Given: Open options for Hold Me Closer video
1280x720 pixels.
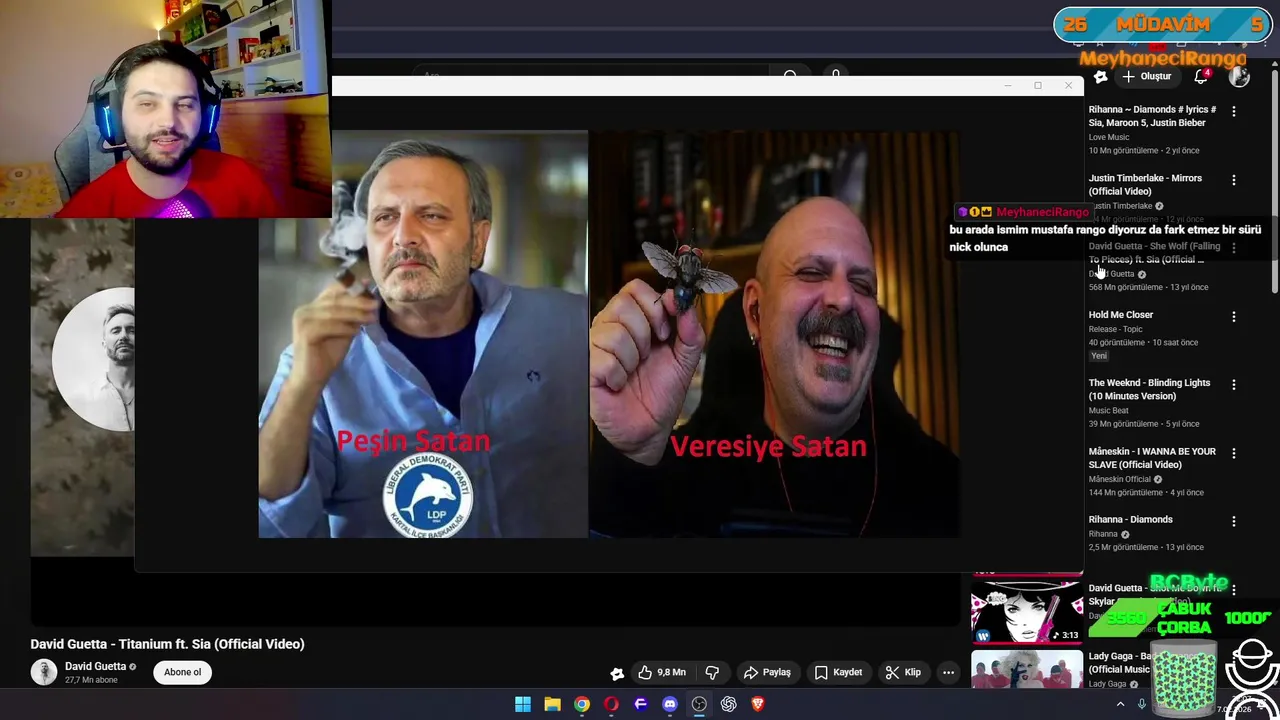Looking at the screenshot, I should 1234,316.
